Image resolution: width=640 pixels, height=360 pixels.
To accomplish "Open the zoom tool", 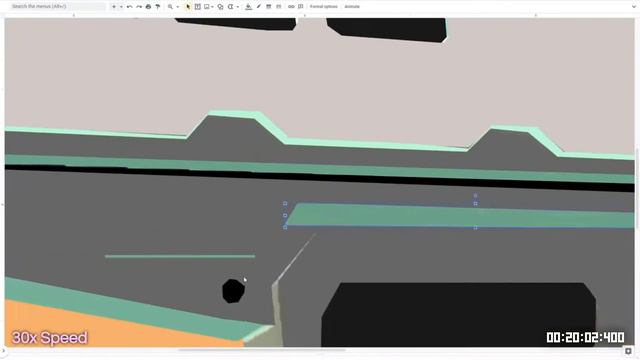I will (170, 7).
